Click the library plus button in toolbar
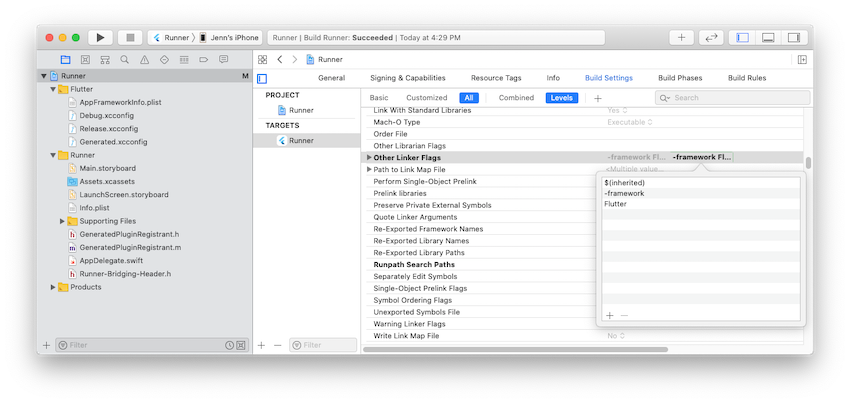The width and height of the screenshot is (850, 403). (x=681, y=37)
